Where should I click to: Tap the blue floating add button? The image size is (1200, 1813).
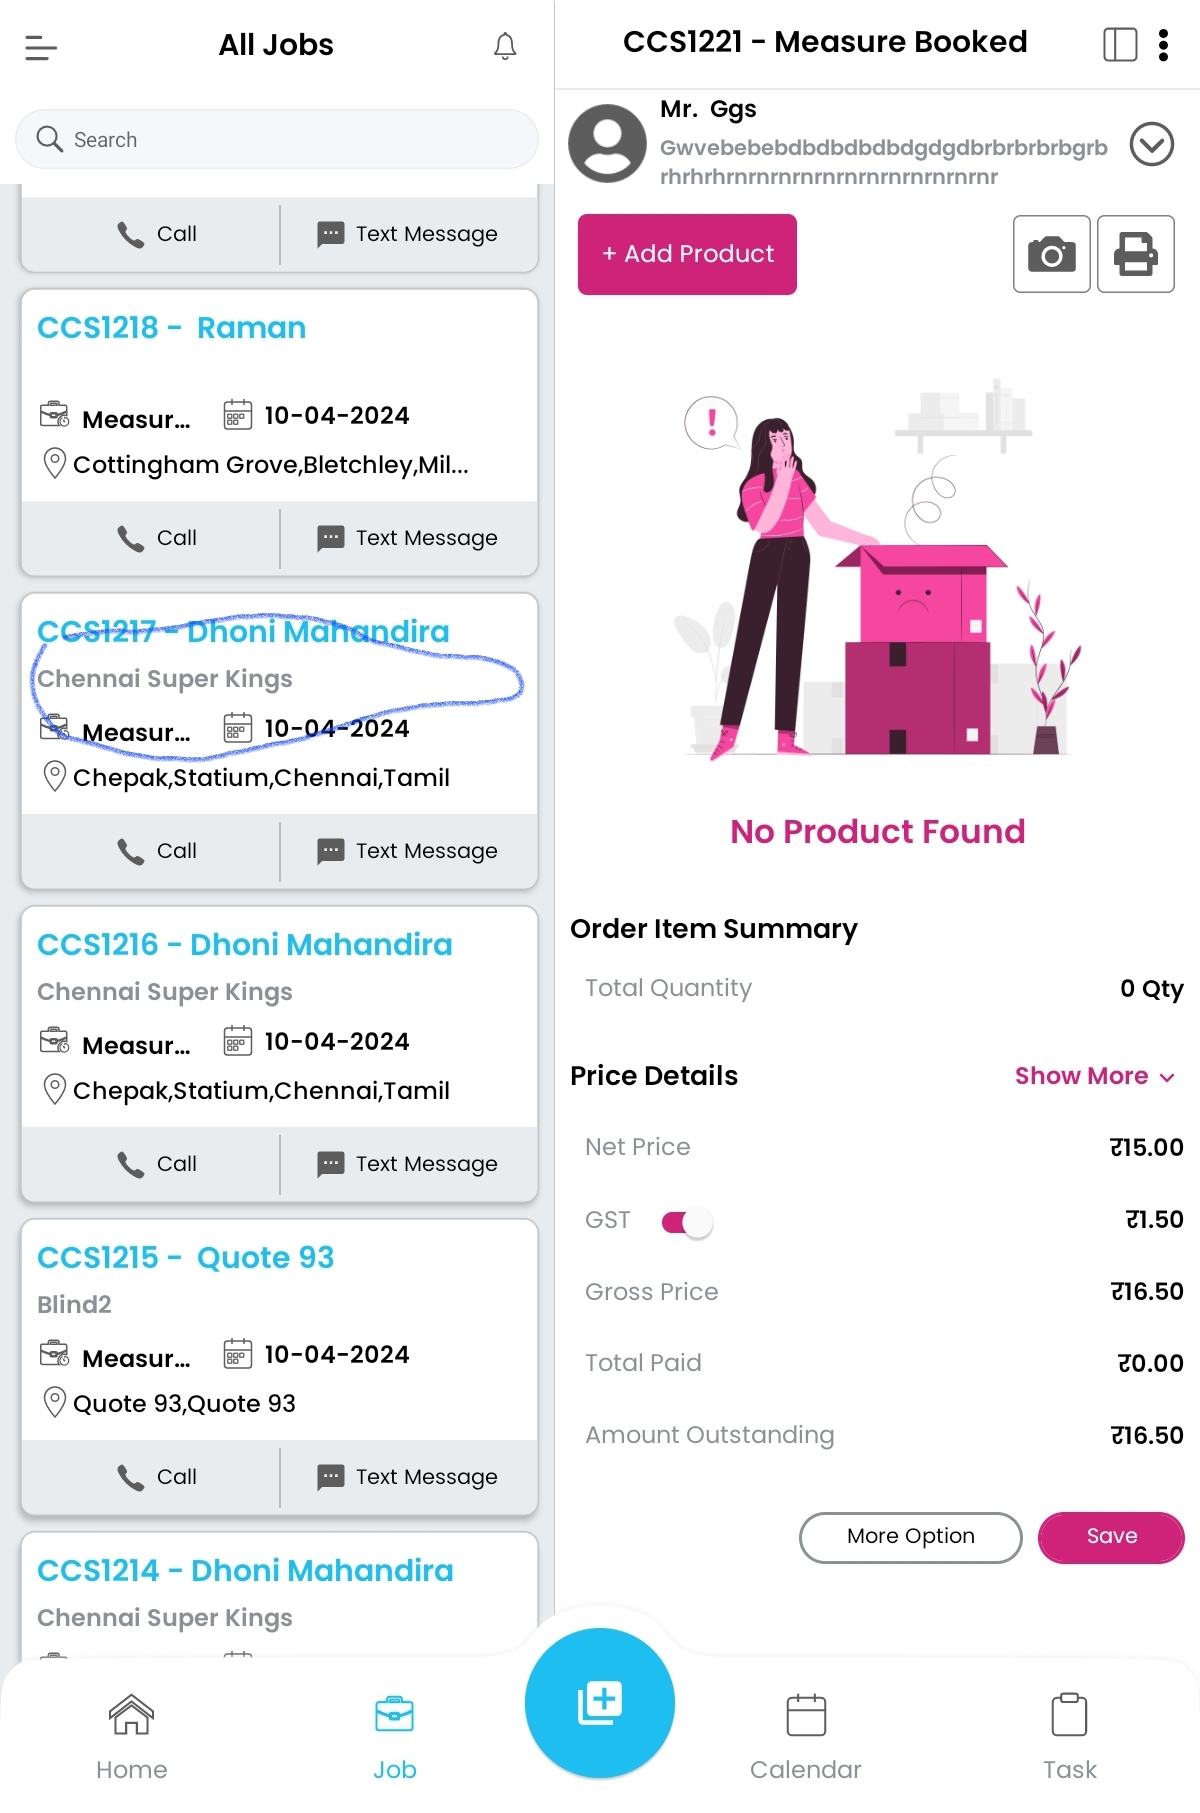tap(600, 1702)
